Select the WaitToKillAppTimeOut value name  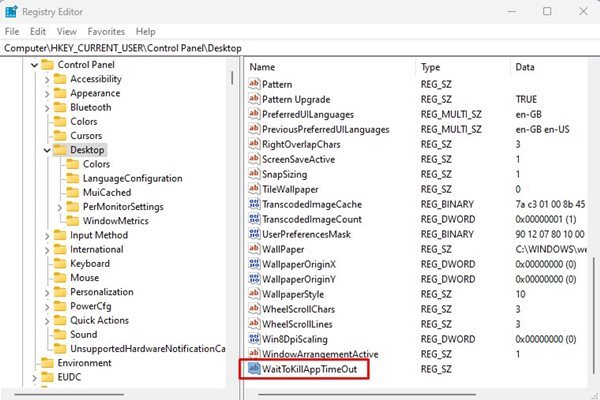pyautogui.click(x=309, y=369)
